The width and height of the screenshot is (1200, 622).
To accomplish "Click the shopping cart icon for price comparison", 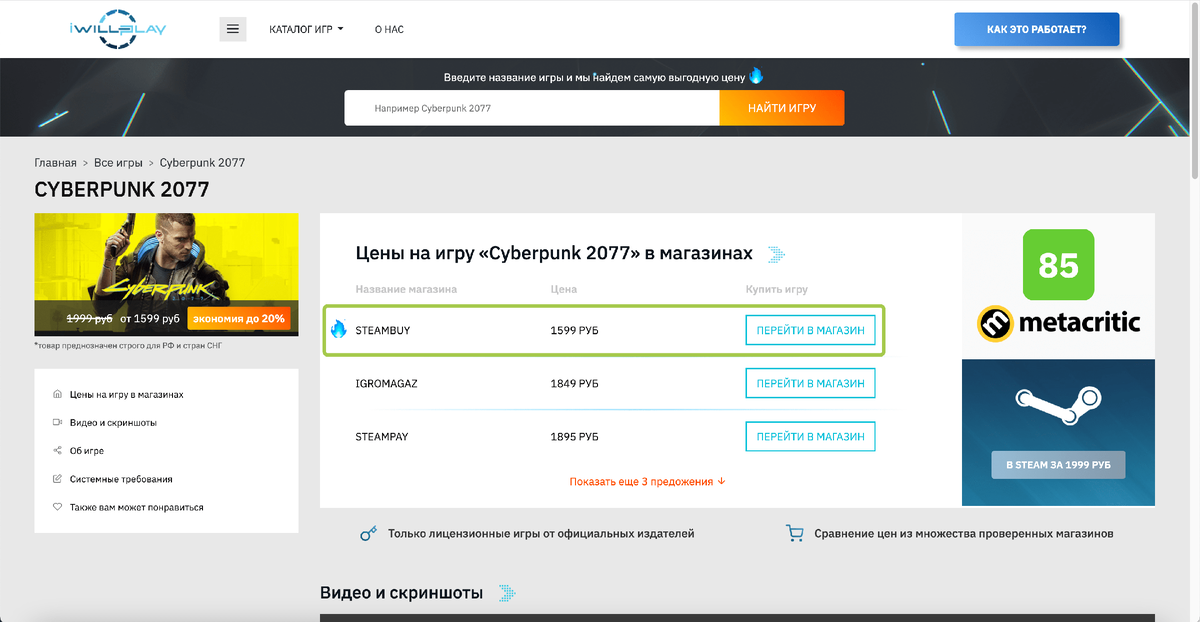I will (x=794, y=534).
